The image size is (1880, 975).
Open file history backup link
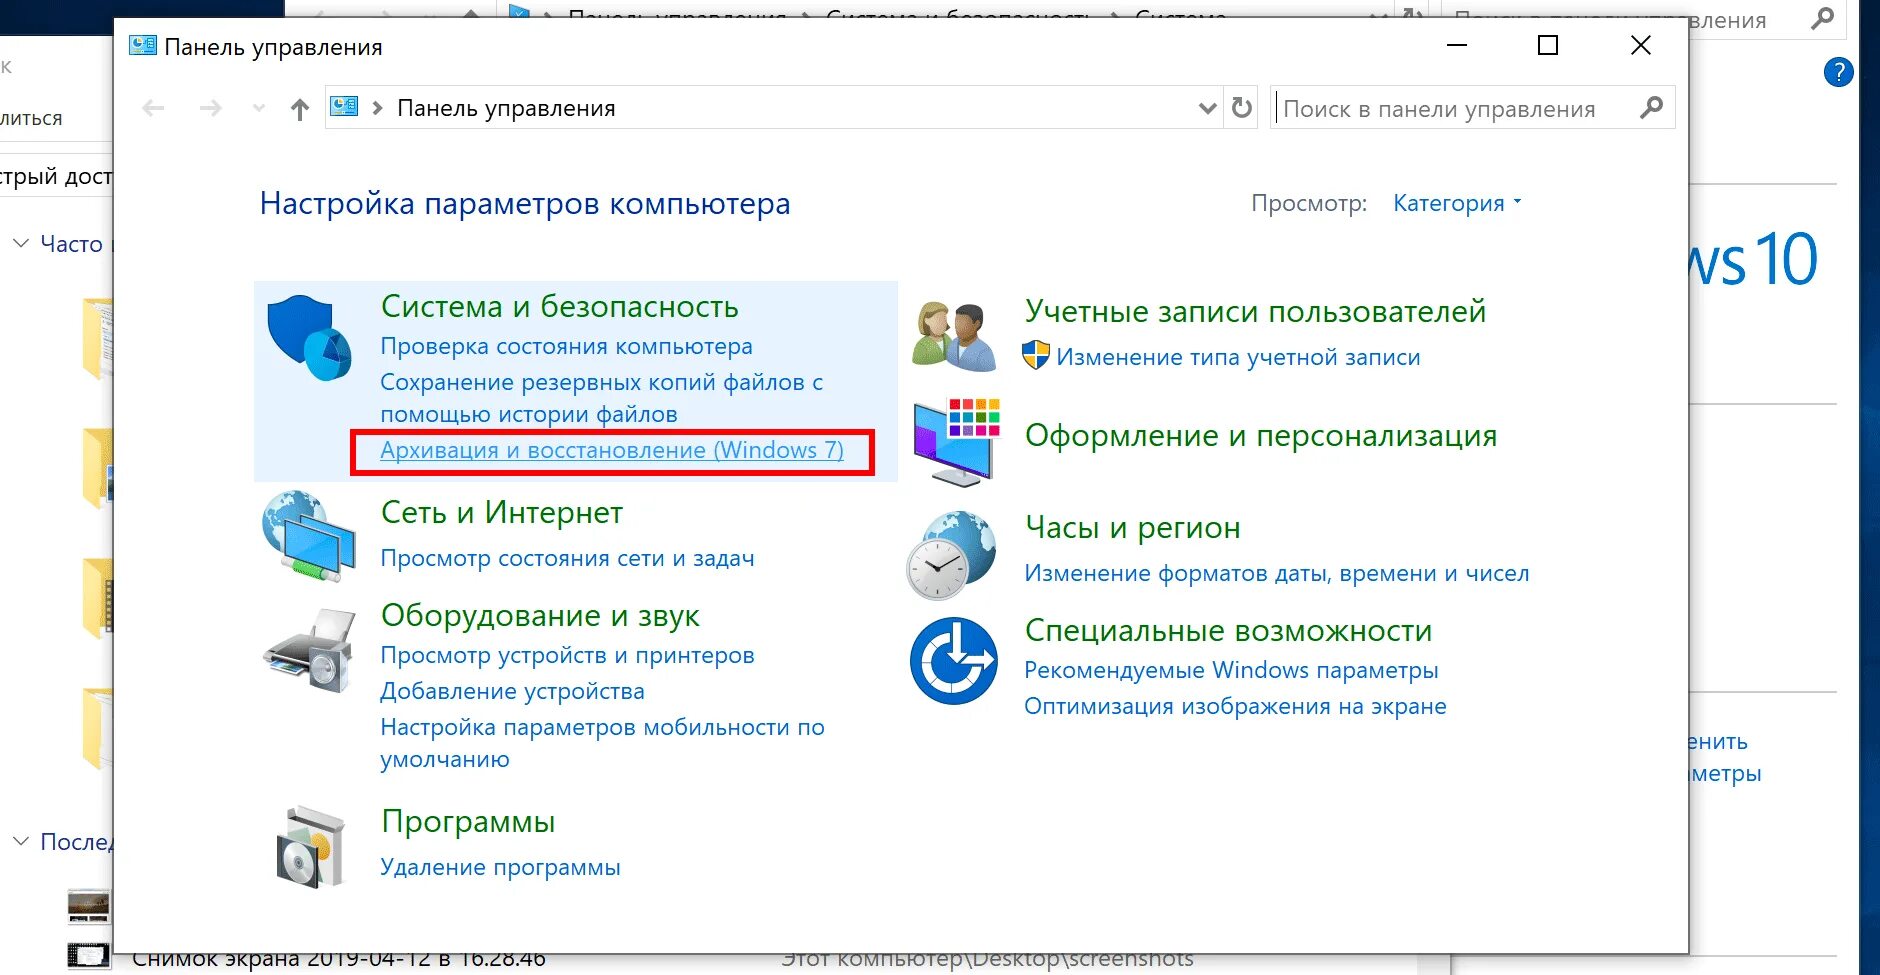(x=602, y=398)
